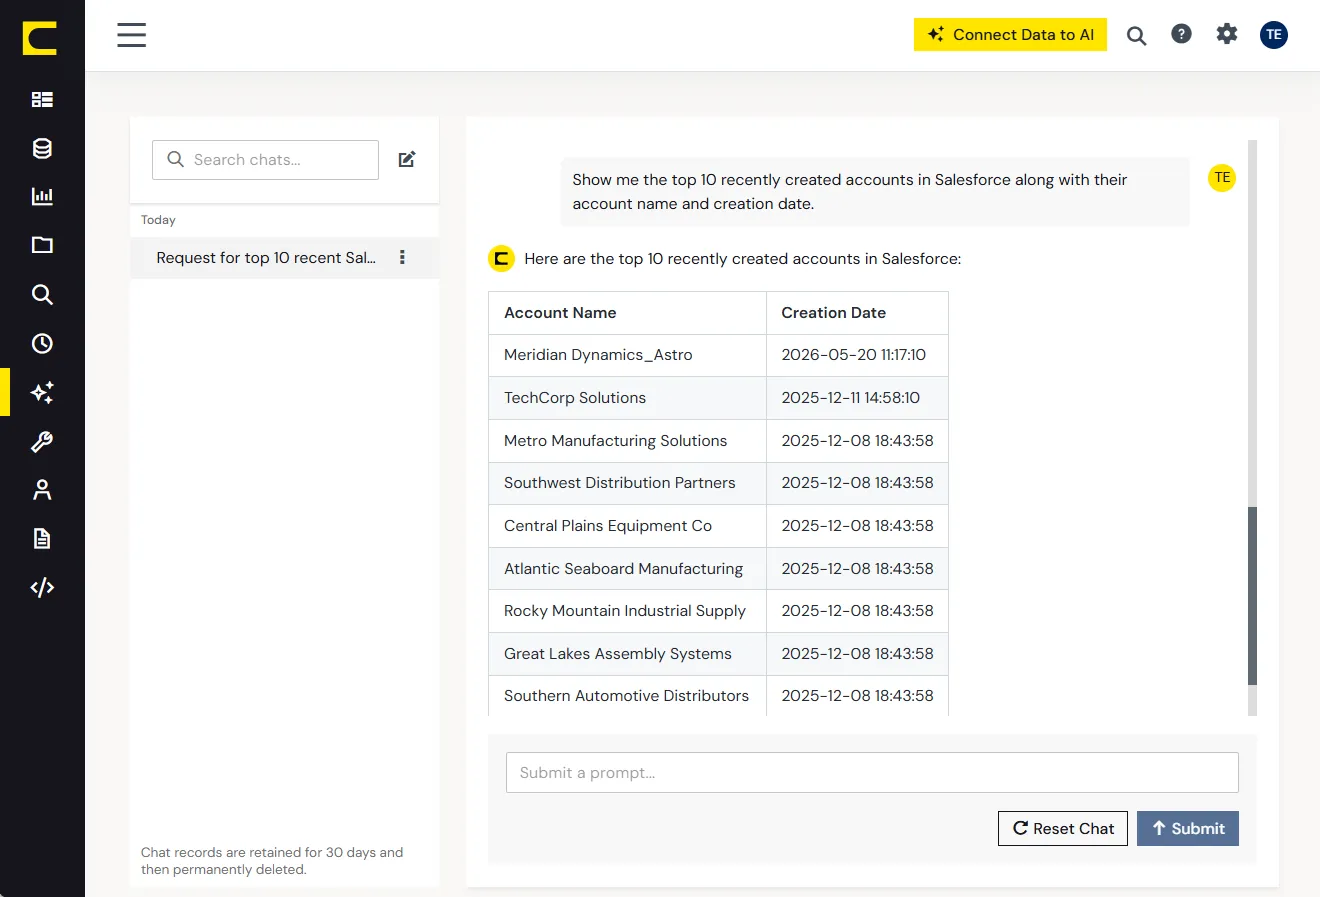The height and width of the screenshot is (897, 1320).
Task: Toggle the hamburger navigation menu
Action: pyautogui.click(x=131, y=35)
